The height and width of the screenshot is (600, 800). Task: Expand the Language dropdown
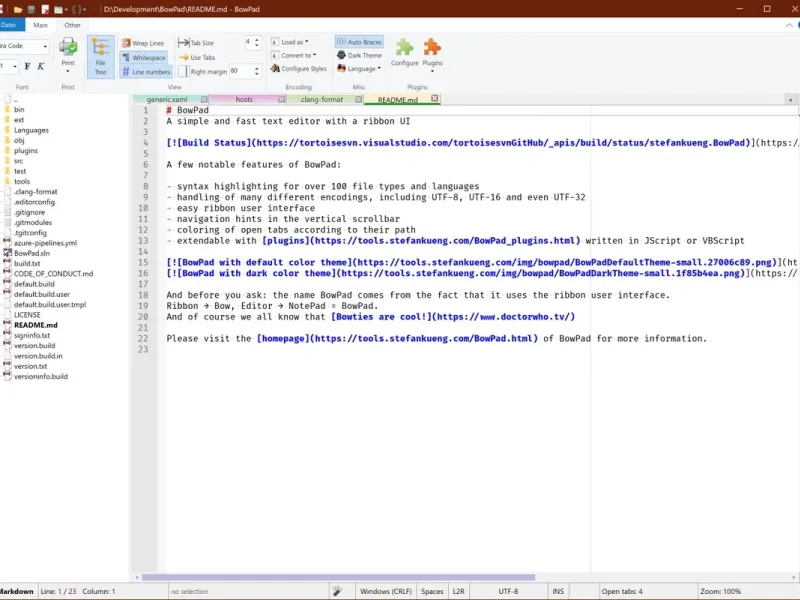(x=359, y=69)
